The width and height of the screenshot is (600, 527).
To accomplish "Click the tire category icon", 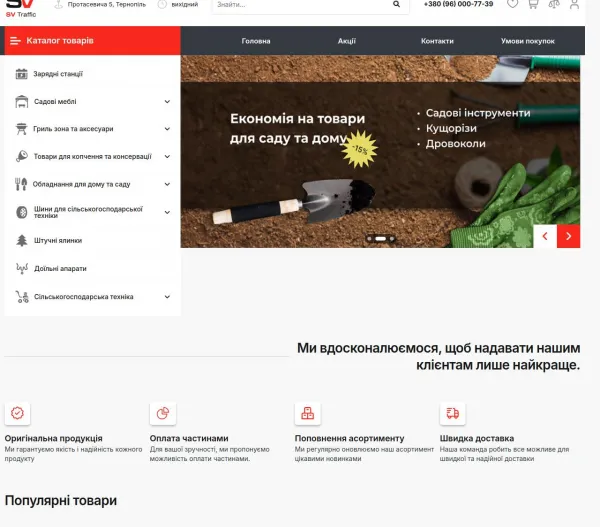I will pyautogui.click(x=22, y=212).
